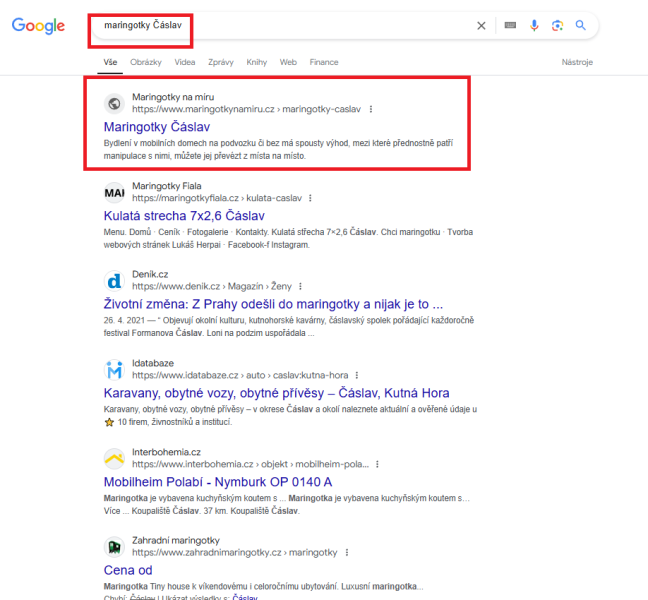This screenshot has height=600, width=648.
Task: Click the Čáslav link beside 'Ukázat výsledky s:'
Action: coord(245,598)
